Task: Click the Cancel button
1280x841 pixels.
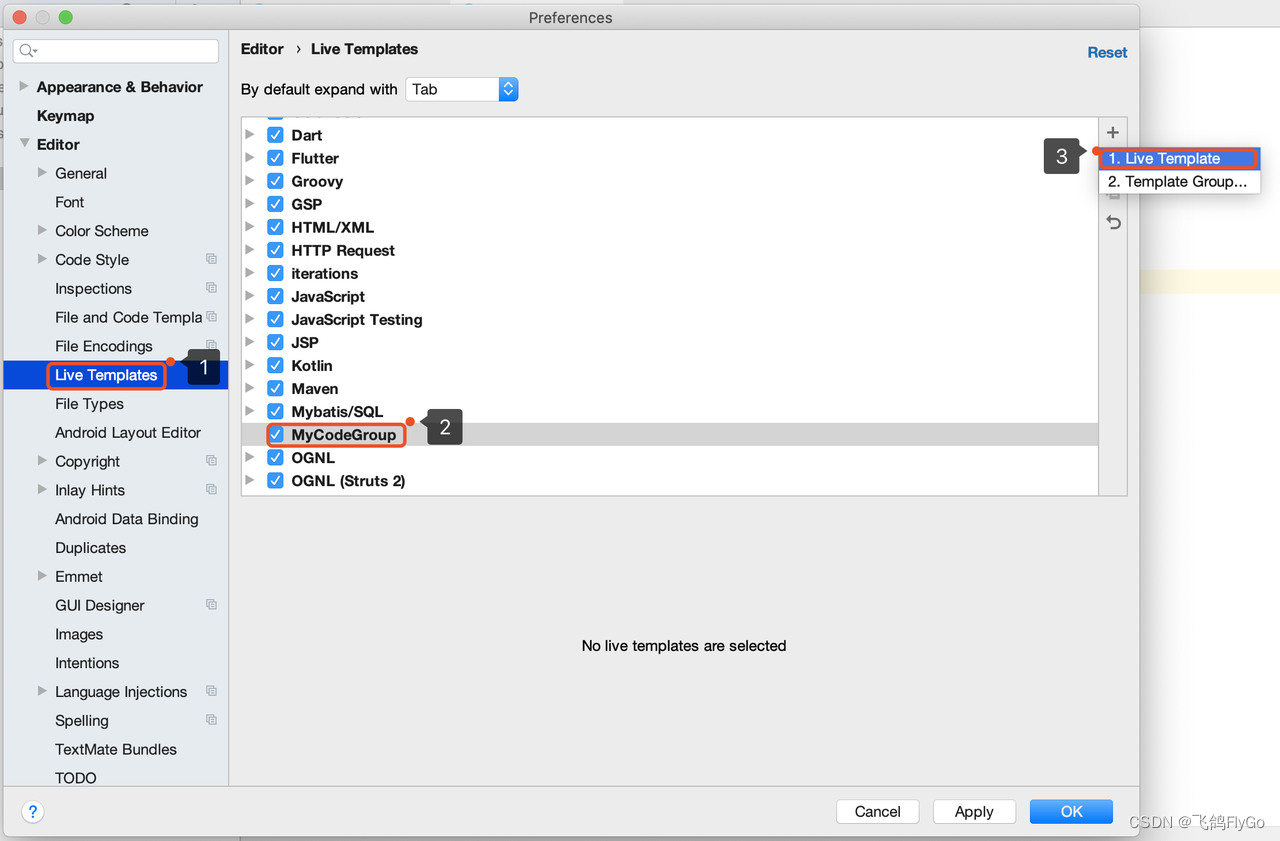Action: pyautogui.click(x=878, y=811)
